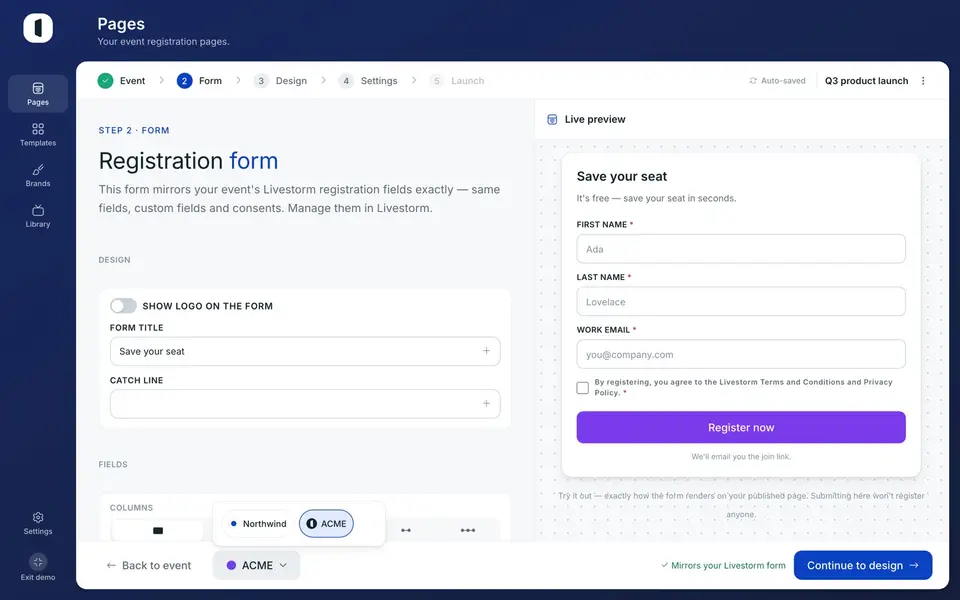Toggle Show logo on the form

coord(123,306)
